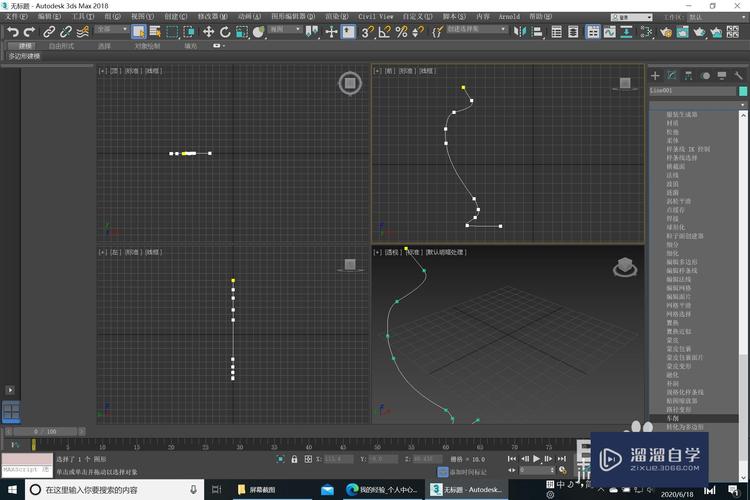Toggle the Angle Snap button
The height and width of the screenshot is (500, 750).
(384, 32)
